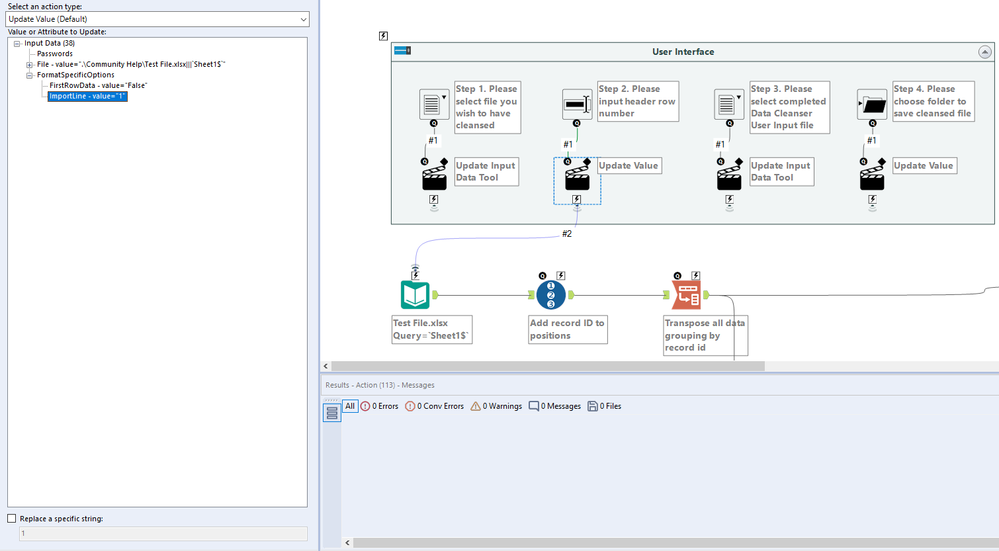Screen dimensions: 999x551
Task: Click the Step 4 choose folder annotation
Action: 933,101
